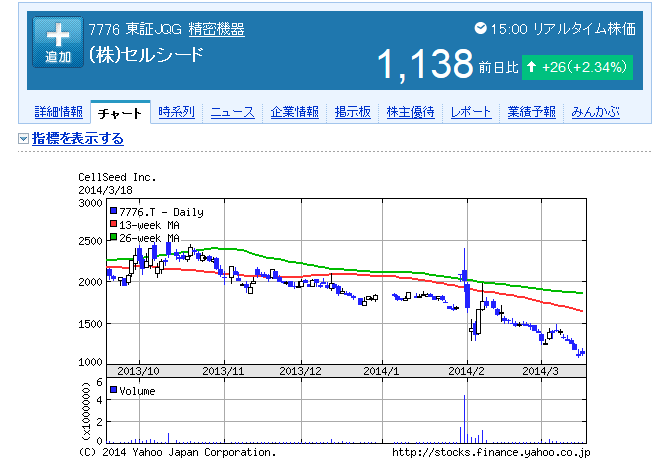The image size is (662, 471).
Task: Expand the 指標を表示する arrow icon
Action: point(24,138)
